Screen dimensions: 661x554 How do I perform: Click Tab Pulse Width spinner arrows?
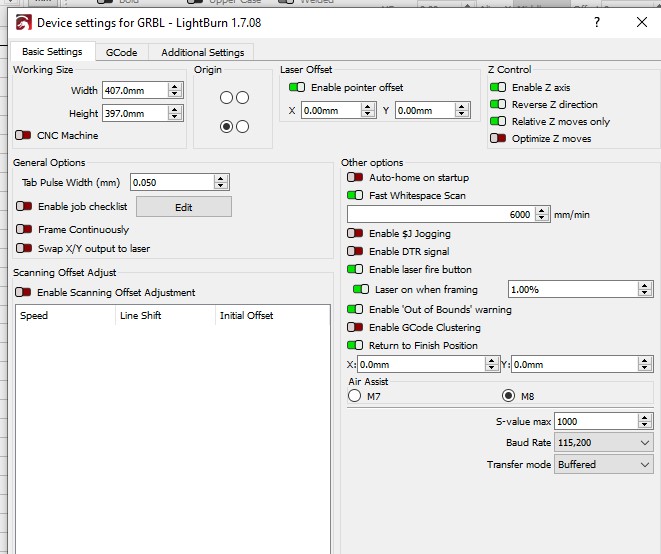(x=221, y=182)
